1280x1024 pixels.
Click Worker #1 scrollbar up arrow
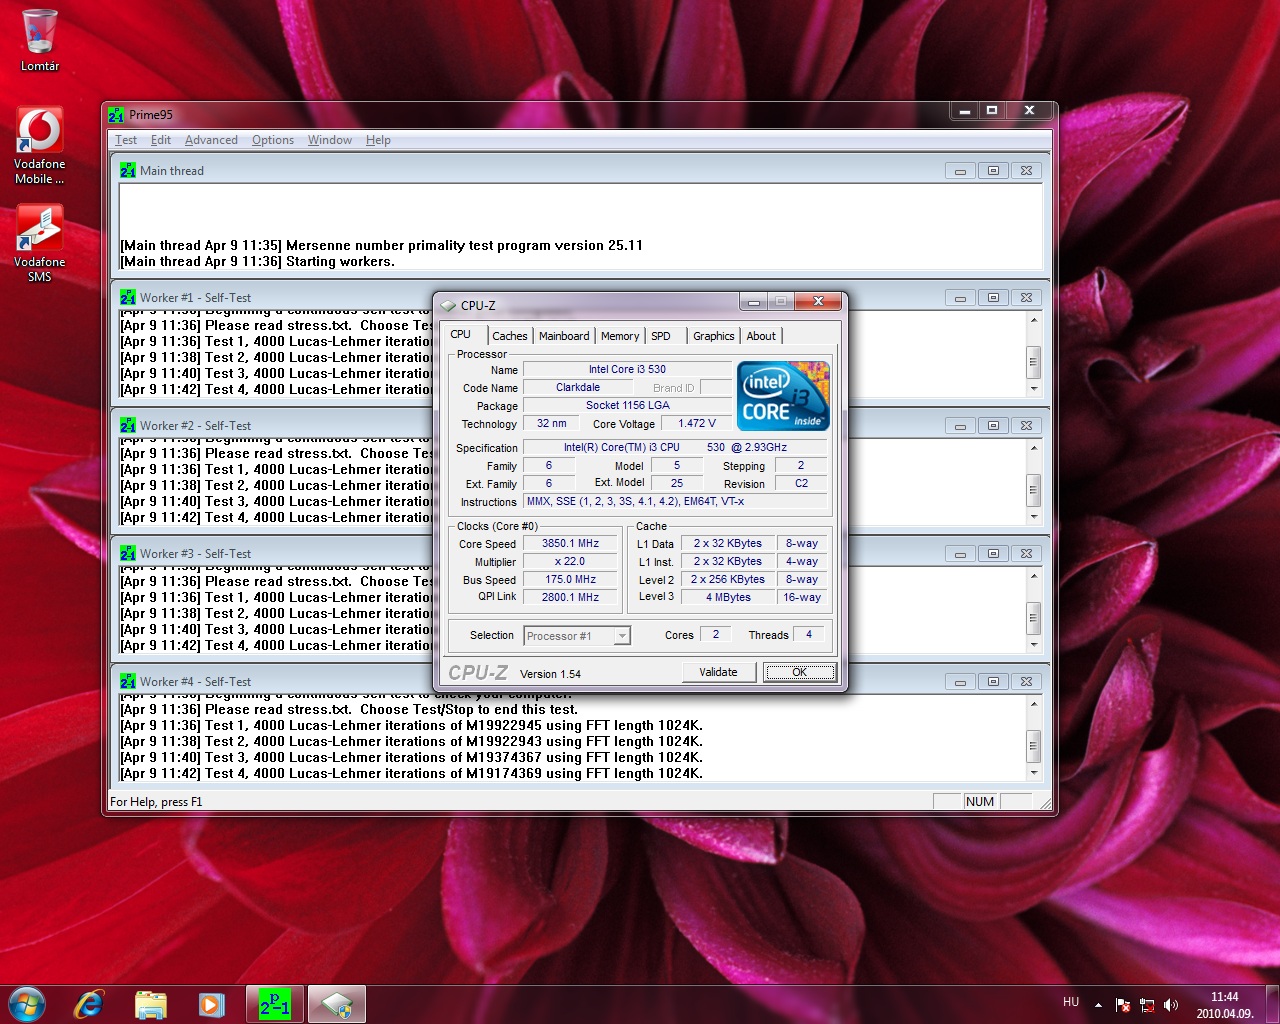click(1034, 320)
